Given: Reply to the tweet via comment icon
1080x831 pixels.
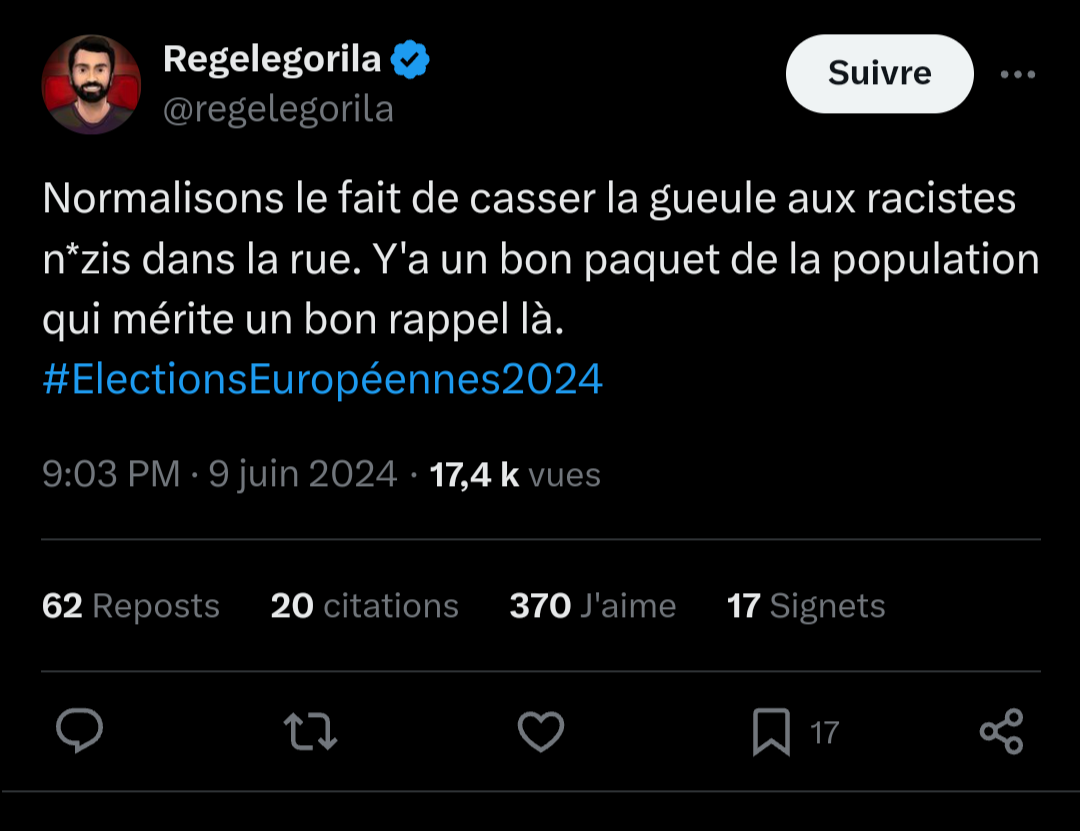Looking at the screenshot, I should tap(79, 731).
